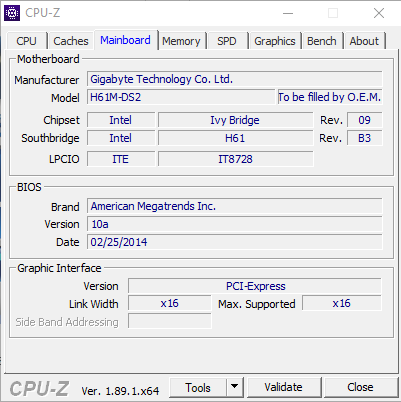
Task: Click the Tools button
Action: [198, 387]
